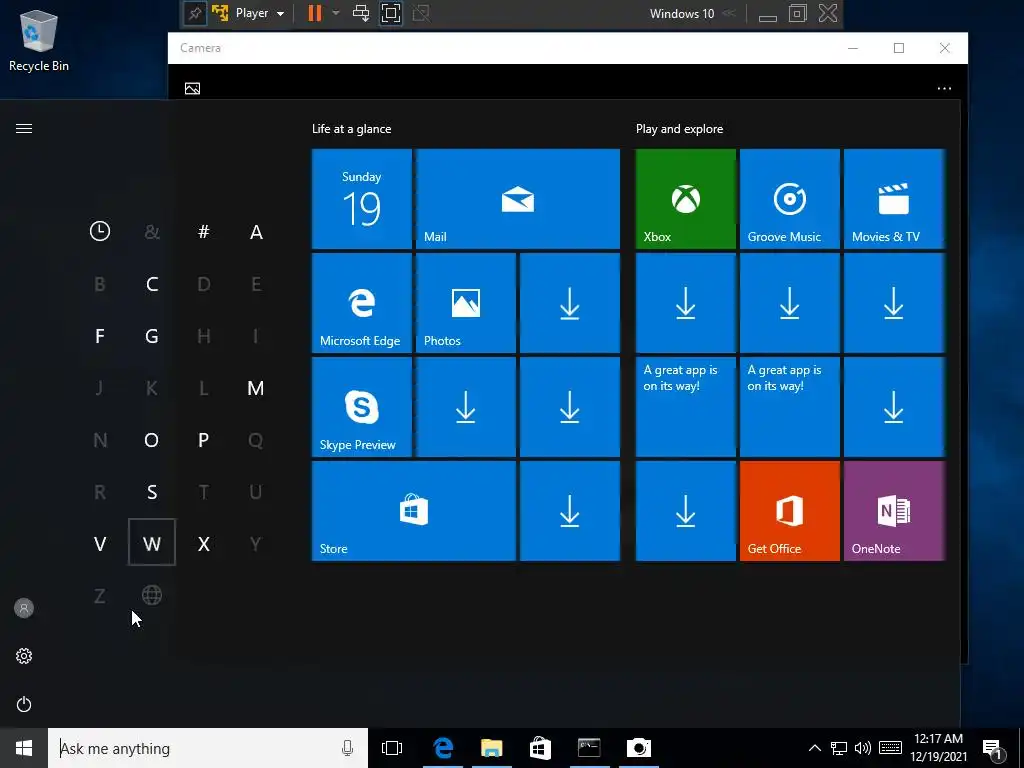Open the Sunday 19 calendar tile

362,199
